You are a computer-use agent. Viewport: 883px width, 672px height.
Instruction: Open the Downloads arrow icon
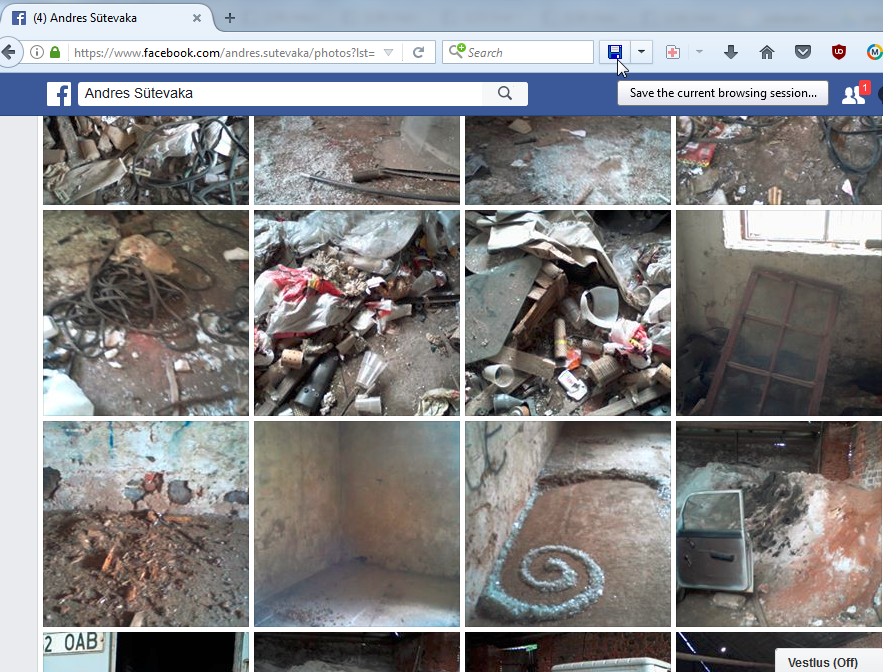[730, 52]
